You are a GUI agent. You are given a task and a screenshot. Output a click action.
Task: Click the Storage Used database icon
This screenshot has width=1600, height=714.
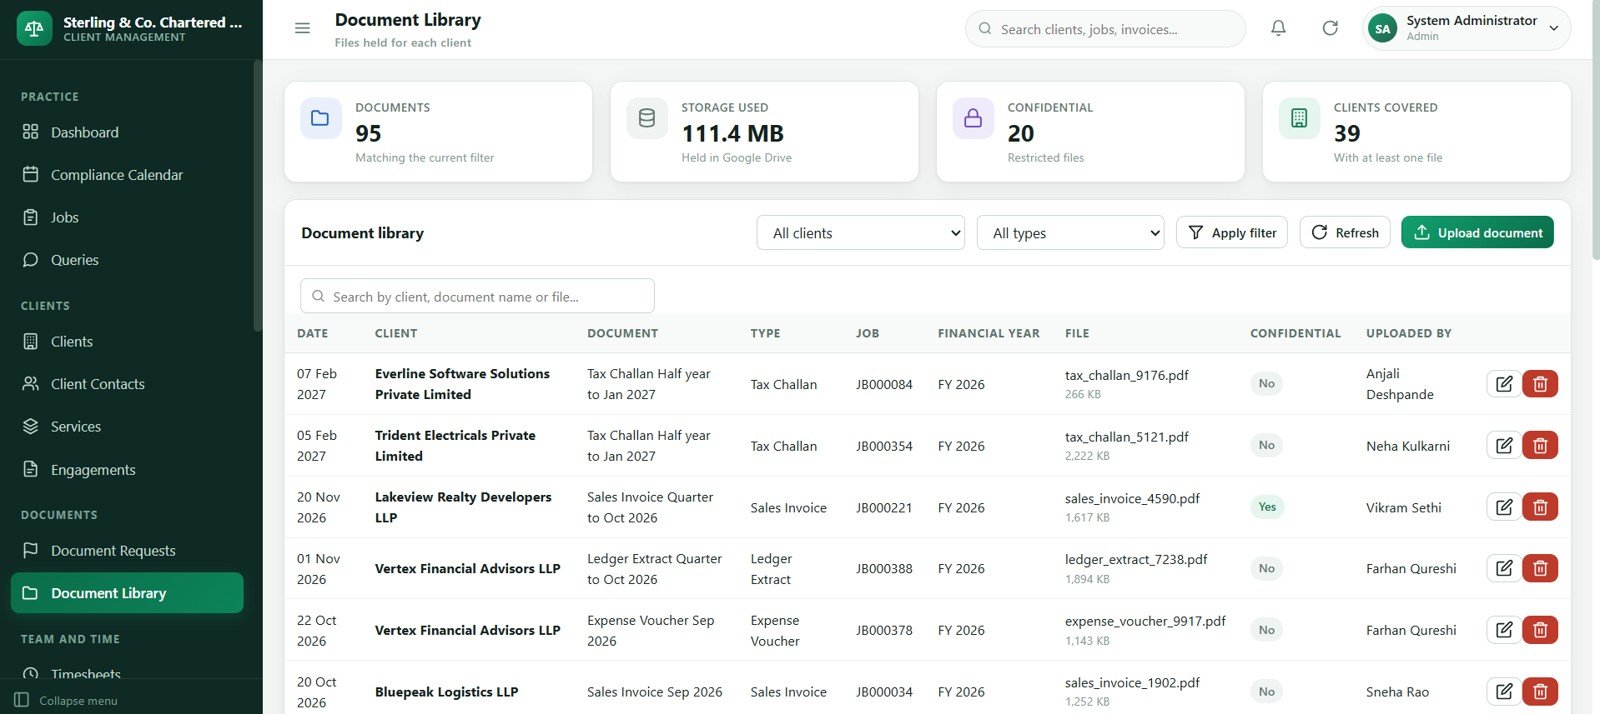(647, 118)
